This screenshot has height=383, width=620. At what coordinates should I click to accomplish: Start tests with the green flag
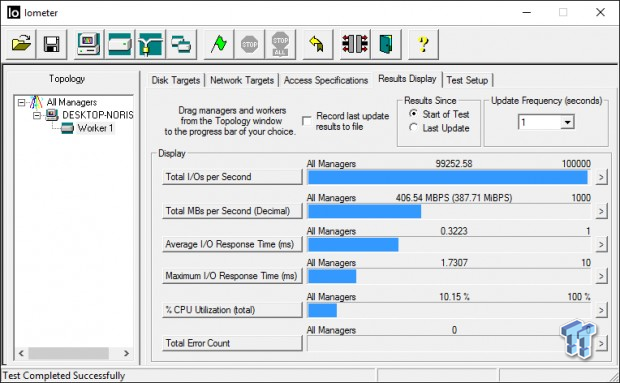tap(219, 44)
